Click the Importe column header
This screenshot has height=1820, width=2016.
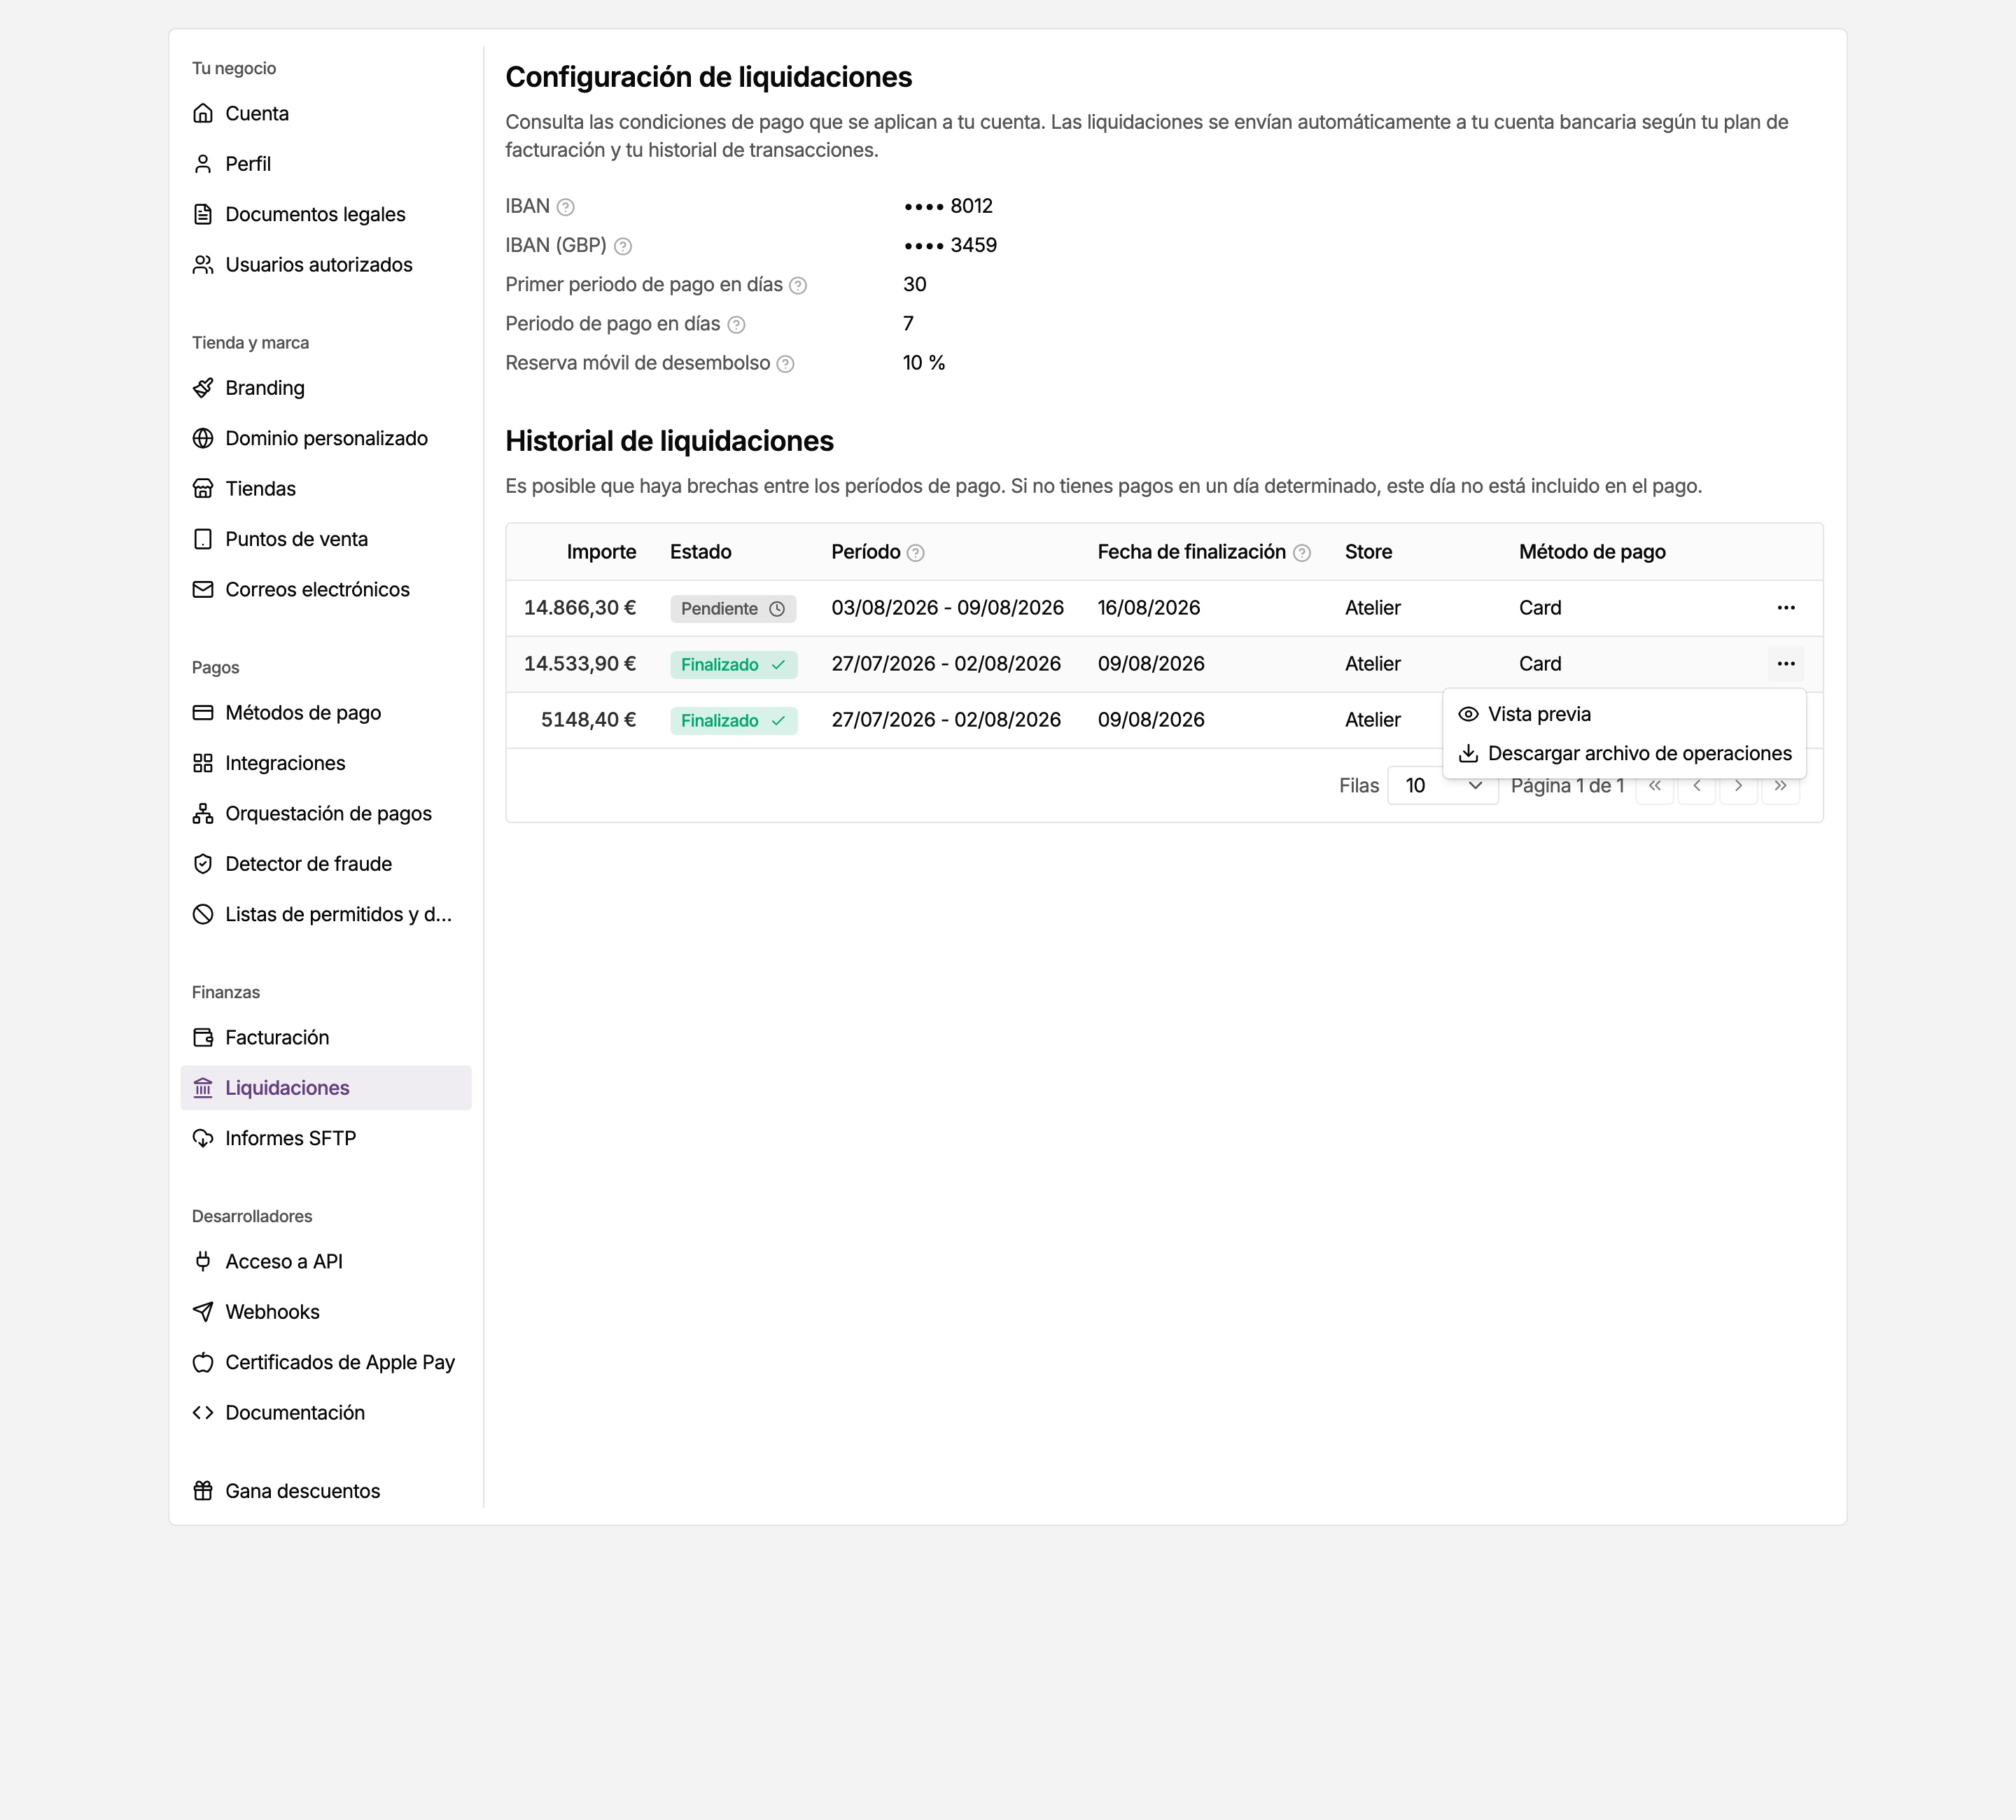tap(601, 552)
